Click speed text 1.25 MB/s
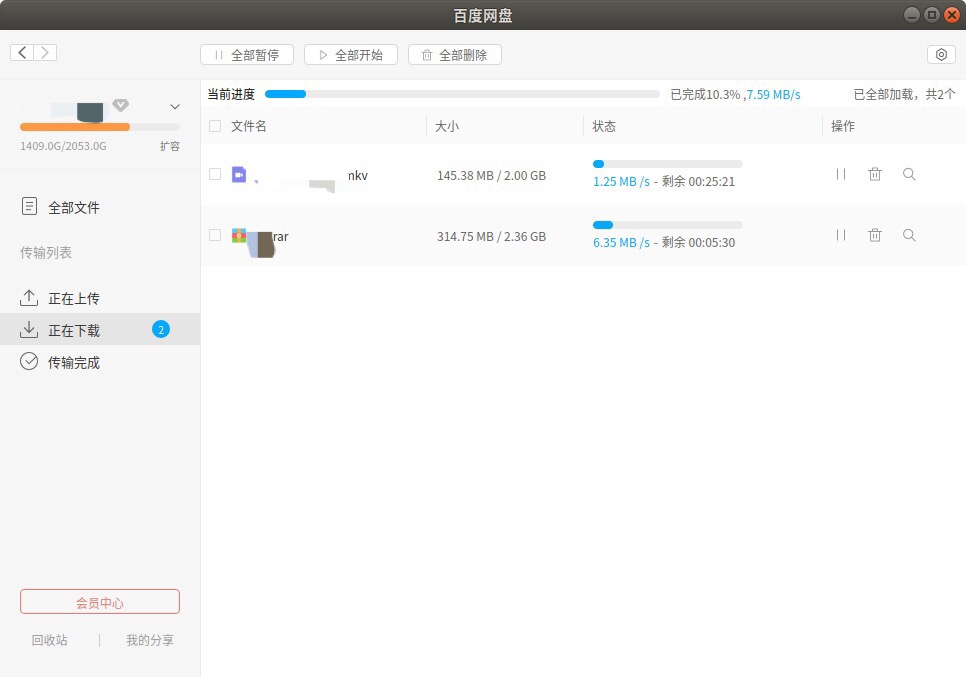This screenshot has height=677, width=966. 621,182
